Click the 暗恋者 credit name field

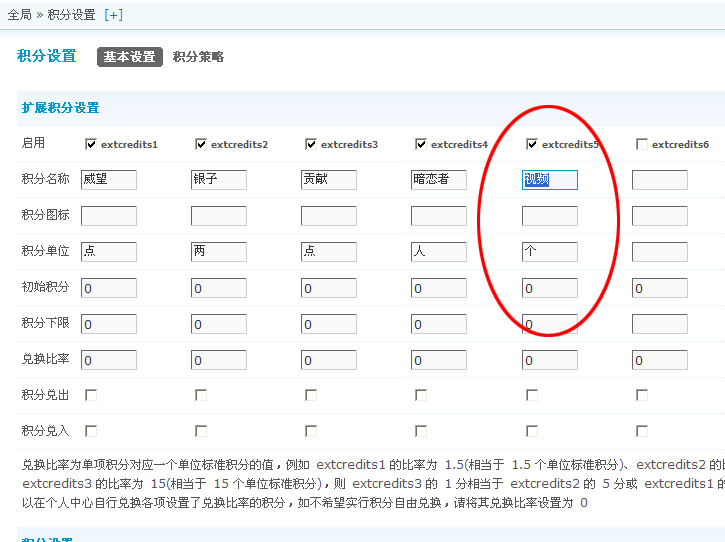click(x=439, y=179)
